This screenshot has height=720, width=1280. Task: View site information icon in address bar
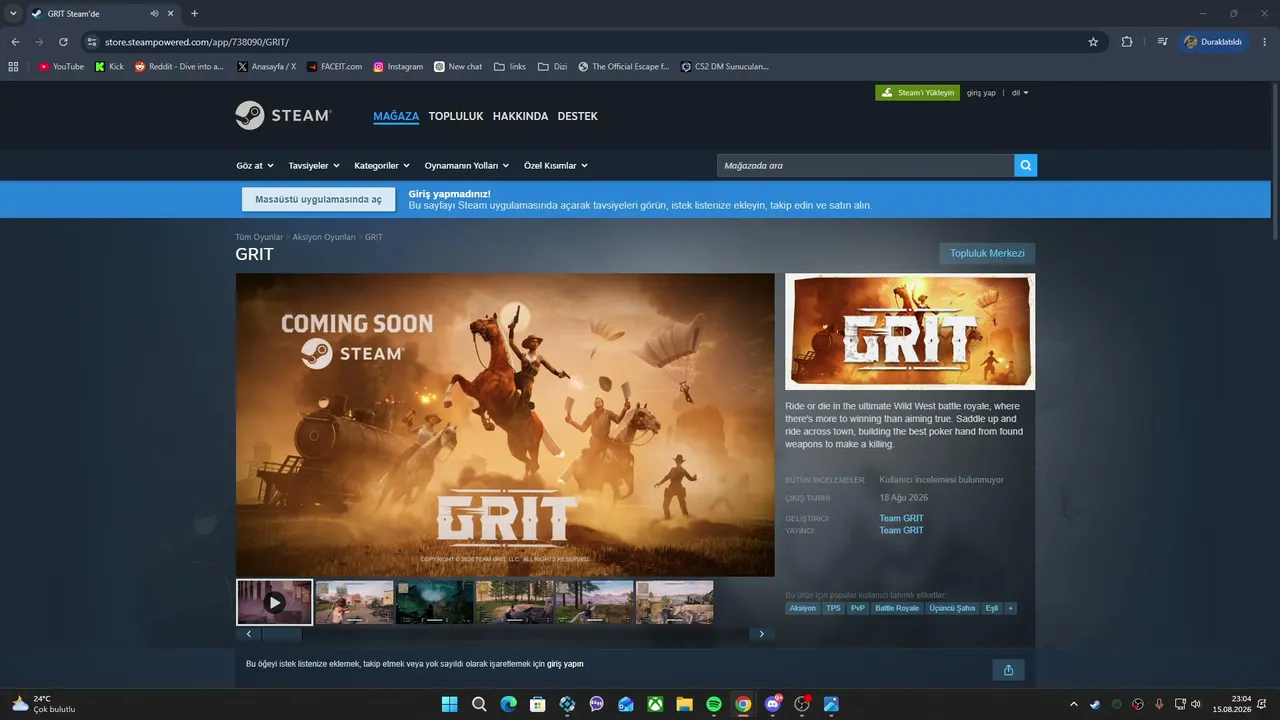pyautogui.click(x=92, y=42)
